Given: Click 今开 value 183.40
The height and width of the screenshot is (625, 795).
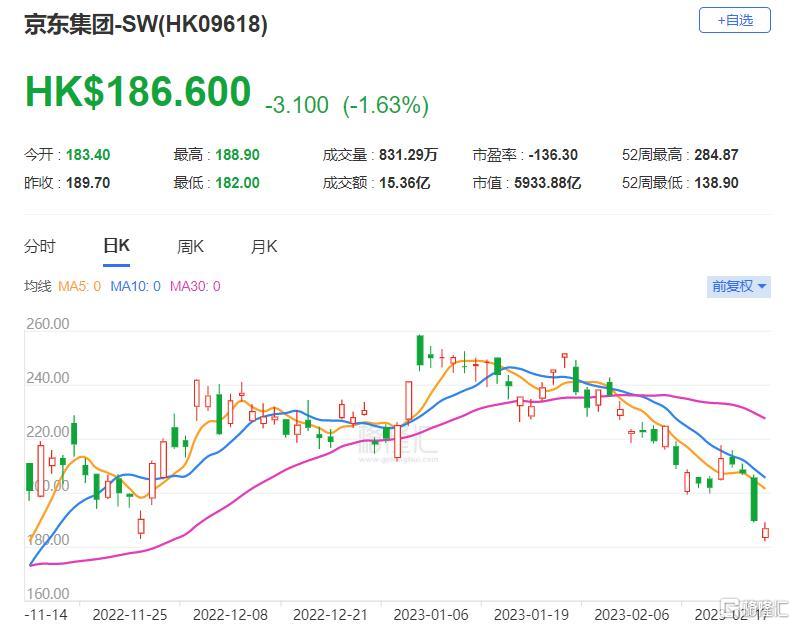Looking at the screenshot, I should point(88,155).
